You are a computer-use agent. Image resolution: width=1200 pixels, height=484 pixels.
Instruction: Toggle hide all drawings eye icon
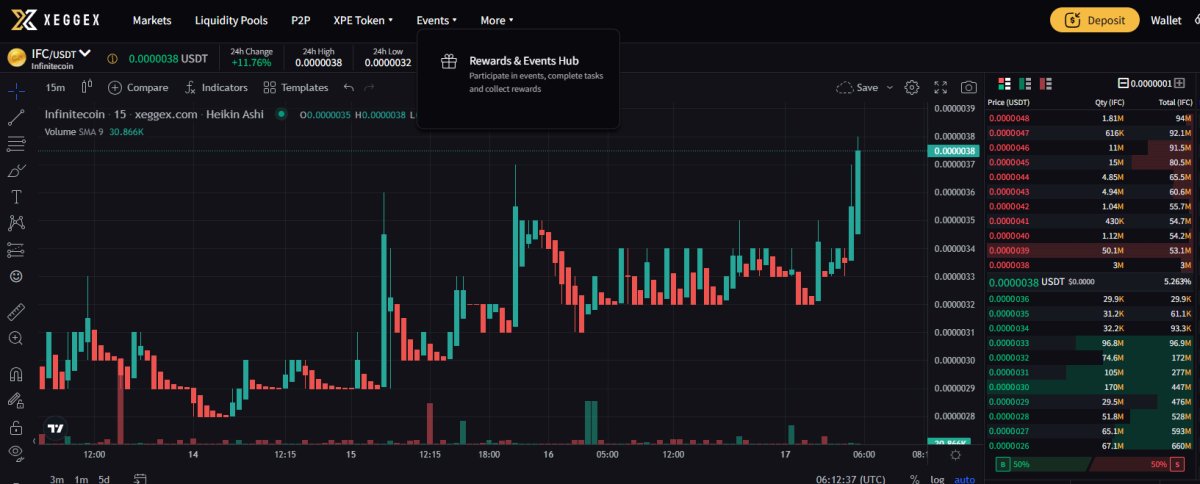pos(15,454)
